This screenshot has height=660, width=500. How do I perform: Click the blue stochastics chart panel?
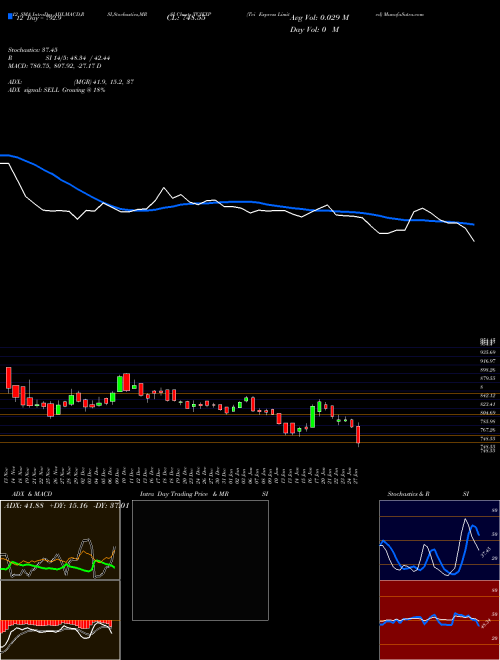coord(439,540)
